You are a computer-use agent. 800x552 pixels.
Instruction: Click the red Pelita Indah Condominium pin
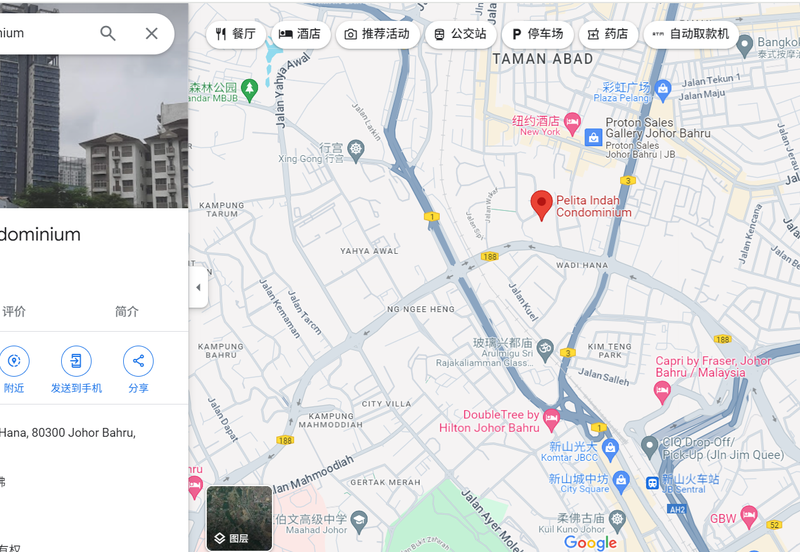pyautogui.click(x=541, y=204)
